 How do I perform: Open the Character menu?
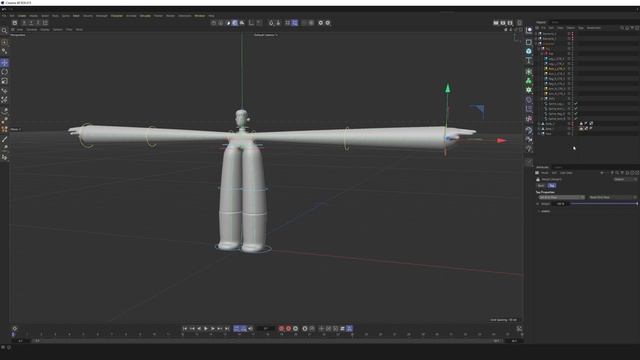pyautogui.click(x=117, y=16)
